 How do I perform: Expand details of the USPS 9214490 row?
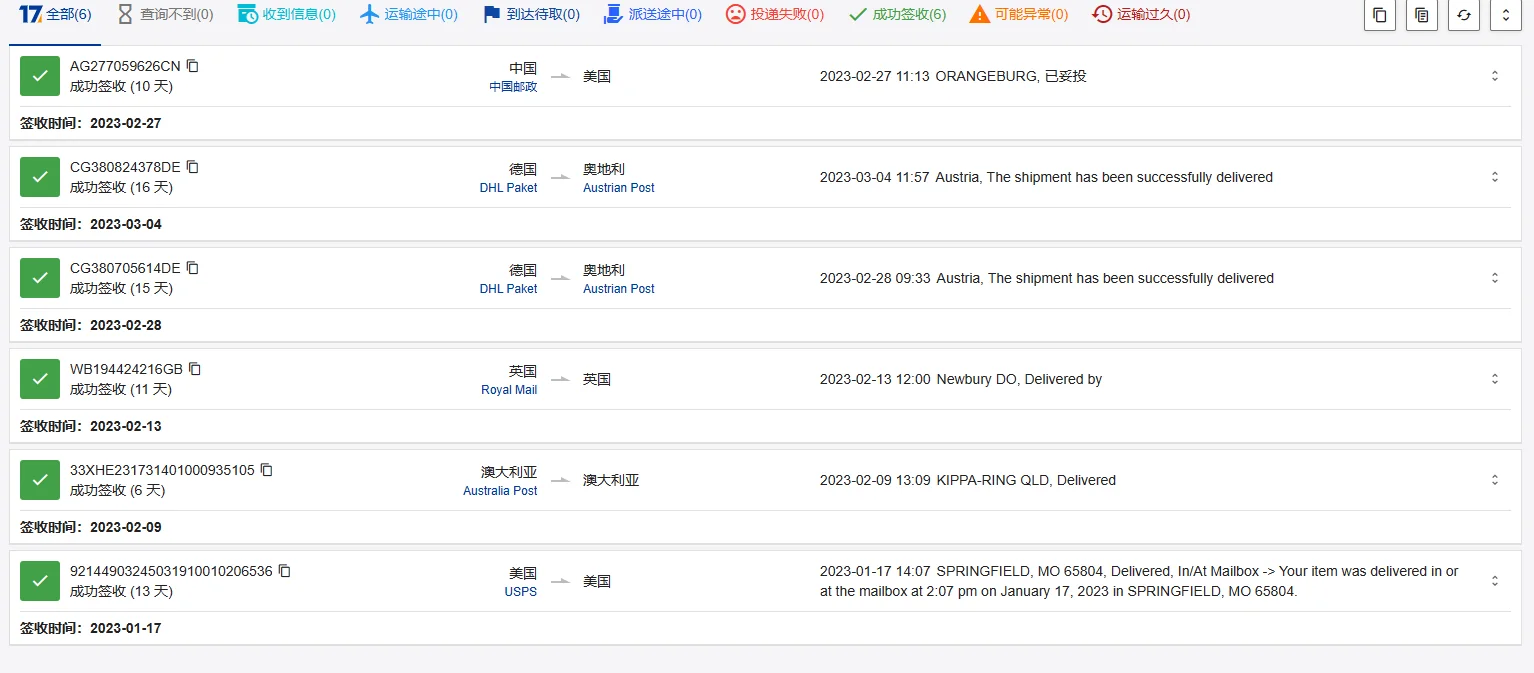1495,581
